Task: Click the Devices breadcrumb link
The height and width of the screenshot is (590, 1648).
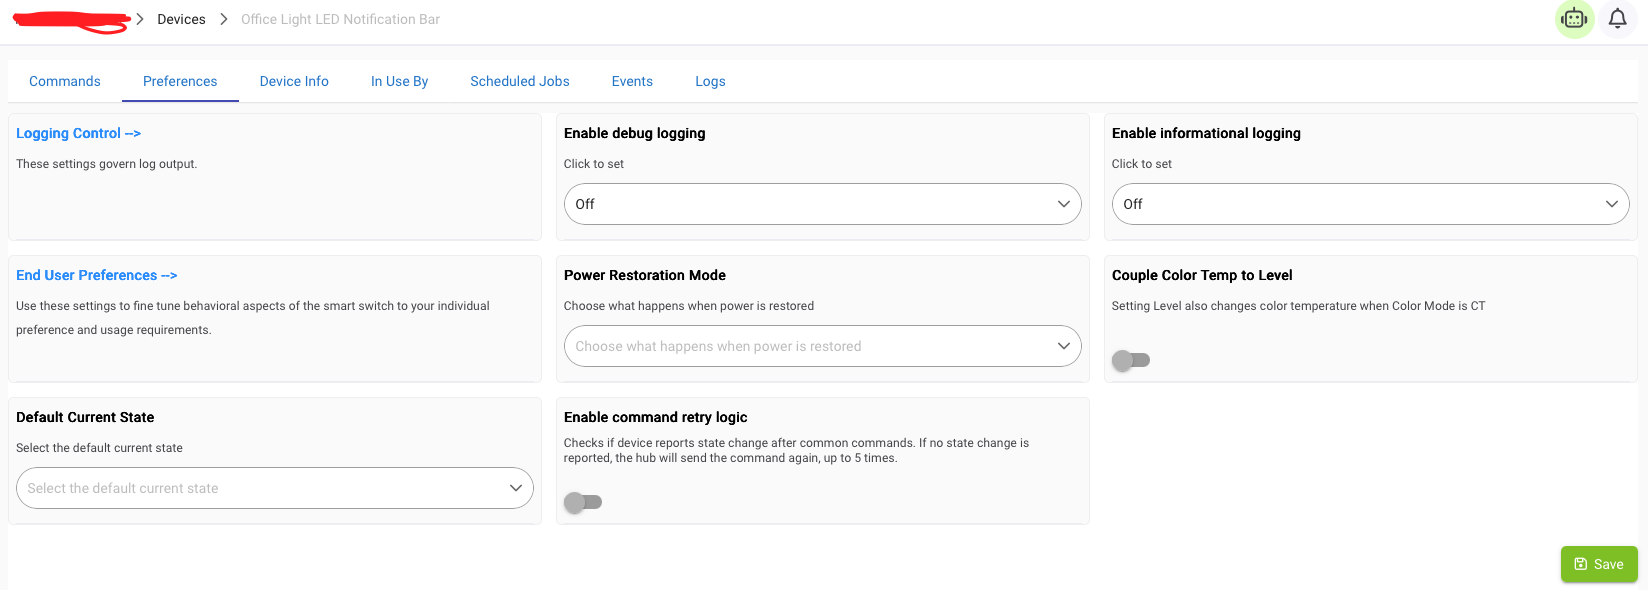Action: coord(181,19)
